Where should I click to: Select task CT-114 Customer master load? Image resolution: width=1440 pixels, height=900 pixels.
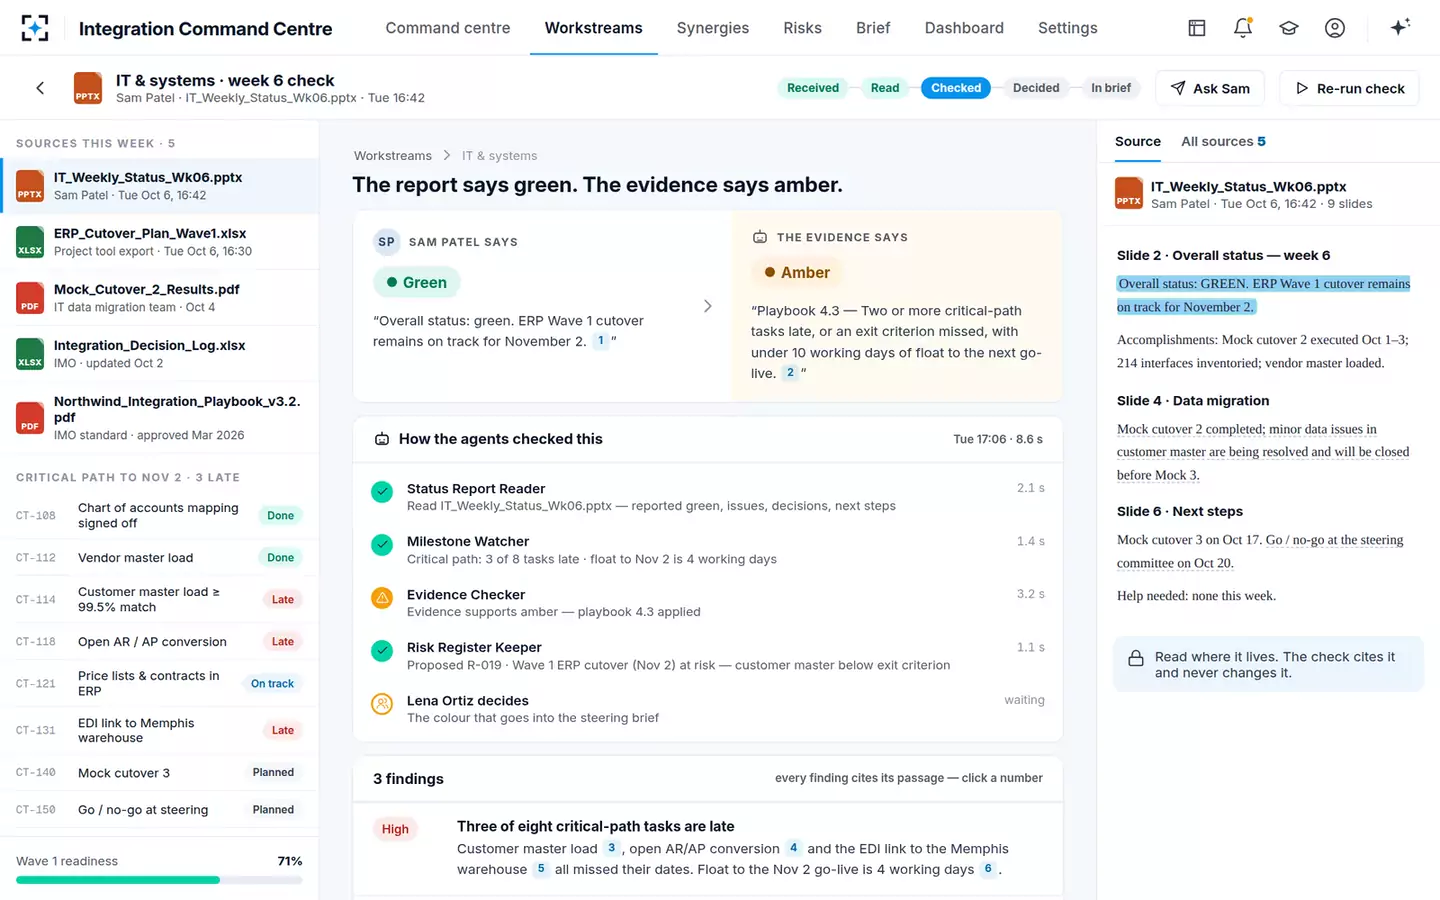click(x=160, y=600)
